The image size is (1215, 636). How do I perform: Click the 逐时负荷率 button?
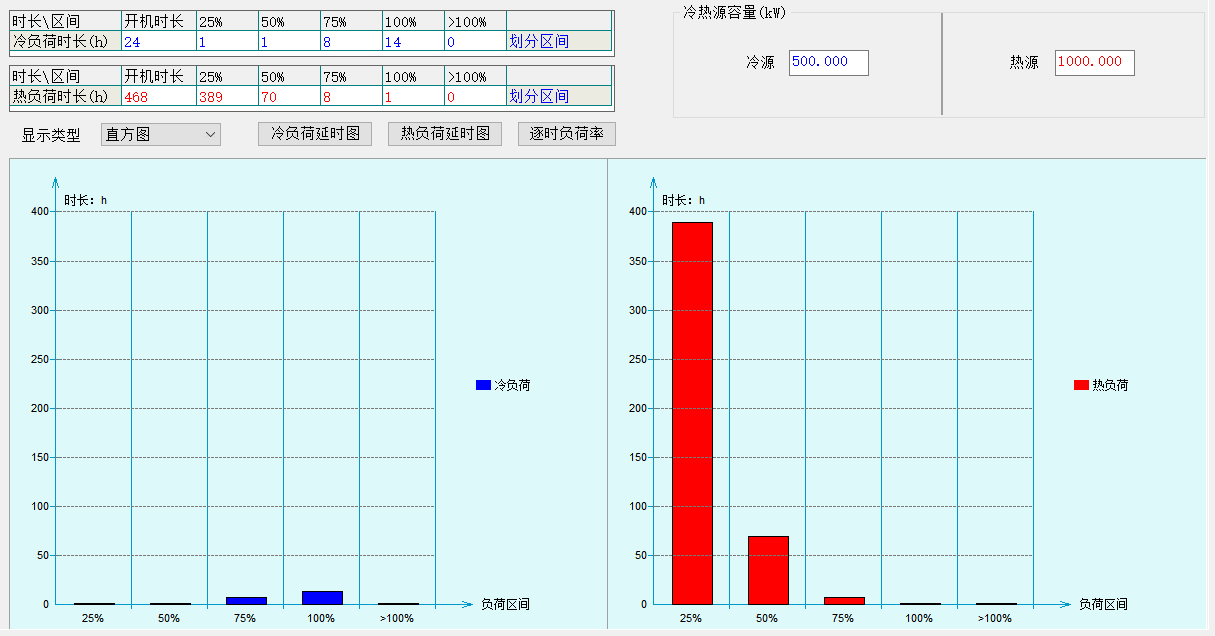pyautogui.click(x=566, y=134)
